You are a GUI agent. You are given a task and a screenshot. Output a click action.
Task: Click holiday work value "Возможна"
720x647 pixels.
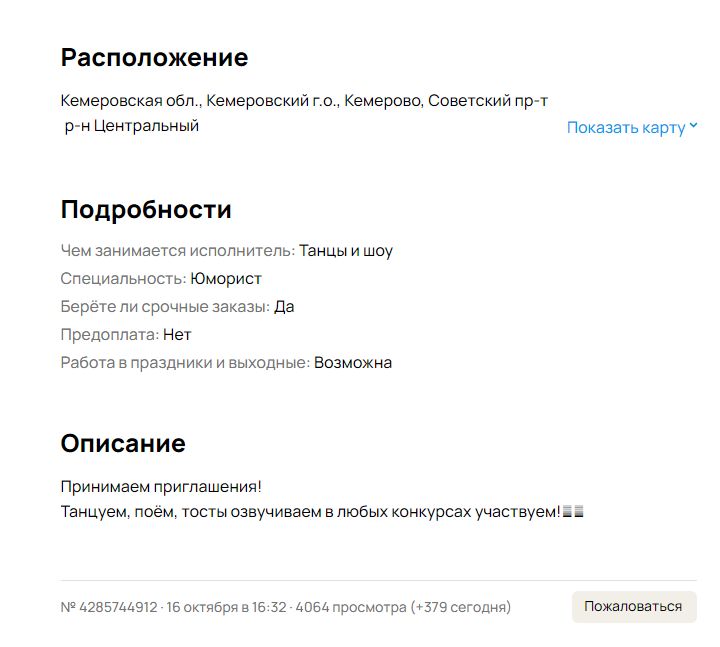pos(353,363)
